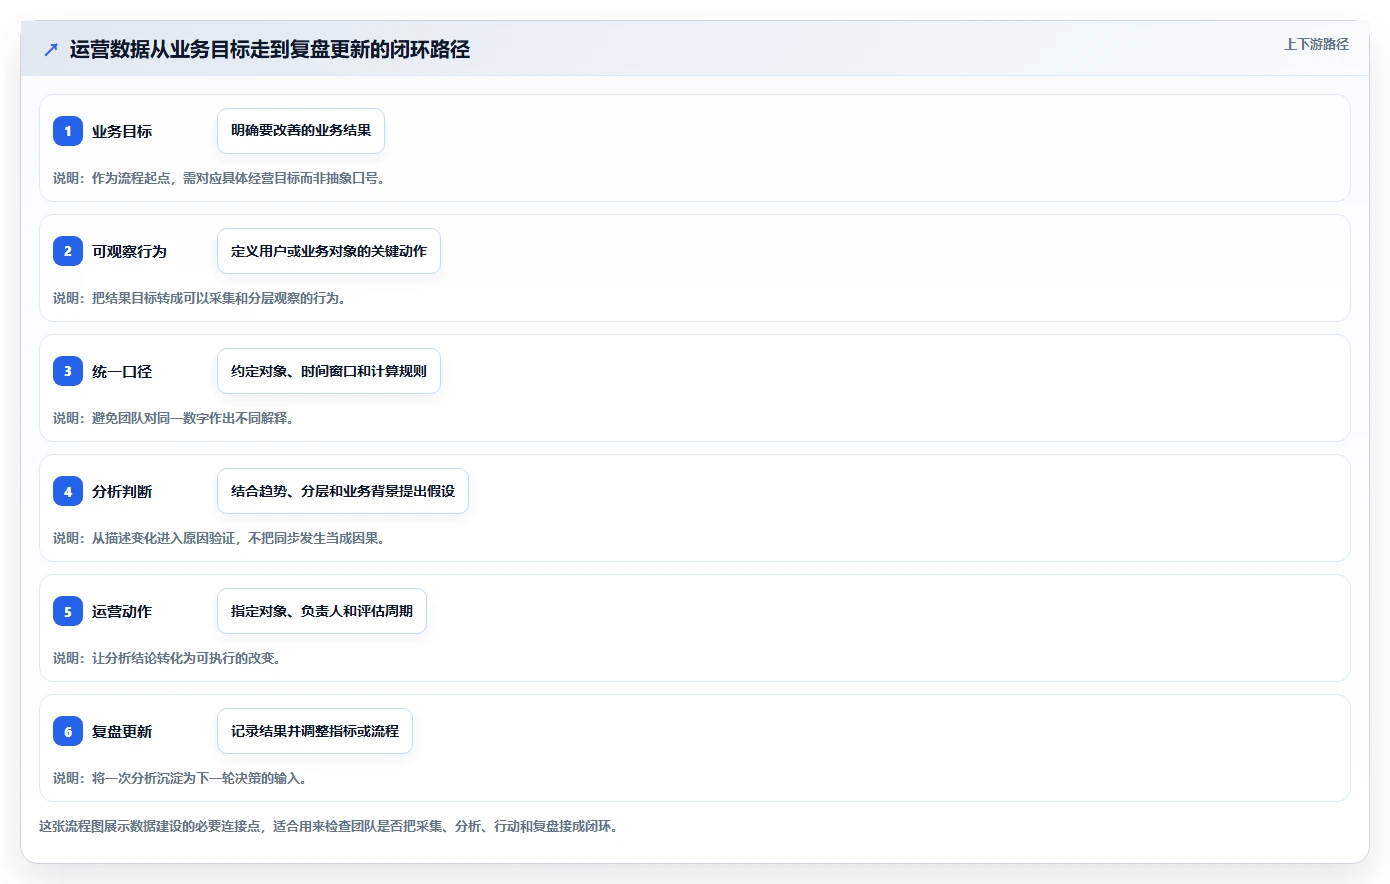1390x884 pixels.
Task: Click the step 5 number badge
Action: tap(68, 611)
